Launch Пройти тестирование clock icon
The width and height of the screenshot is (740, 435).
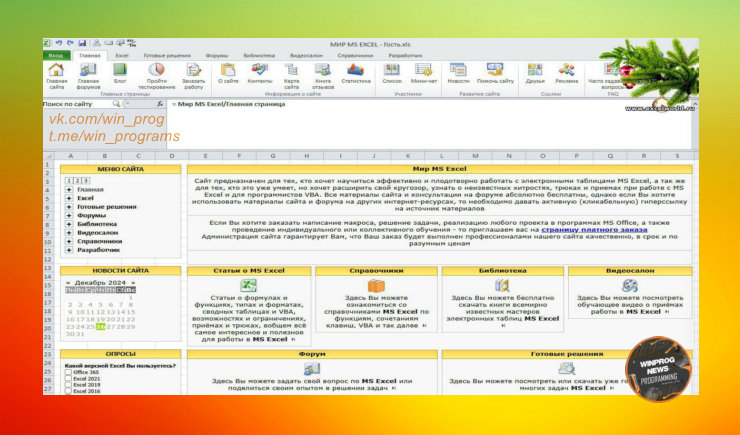(x=156, y=70)
